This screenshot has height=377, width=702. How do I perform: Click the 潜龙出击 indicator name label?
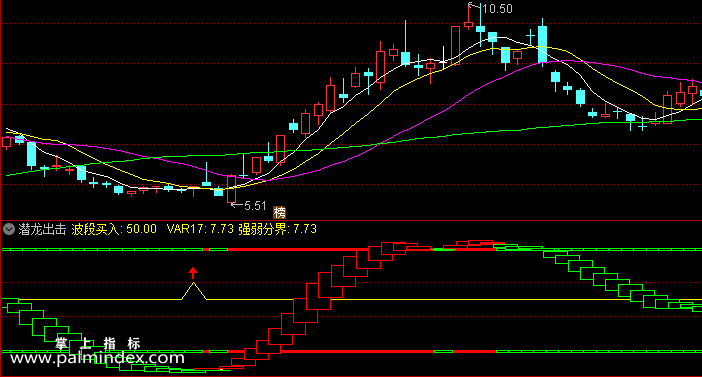pos(43,229)
